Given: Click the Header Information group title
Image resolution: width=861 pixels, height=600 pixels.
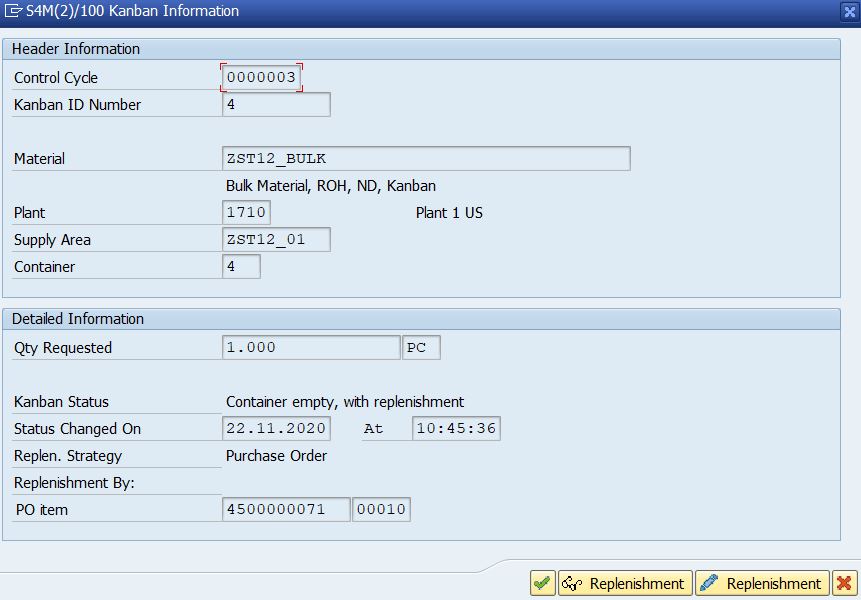Looking at the screenshot, I should (76, 49).
